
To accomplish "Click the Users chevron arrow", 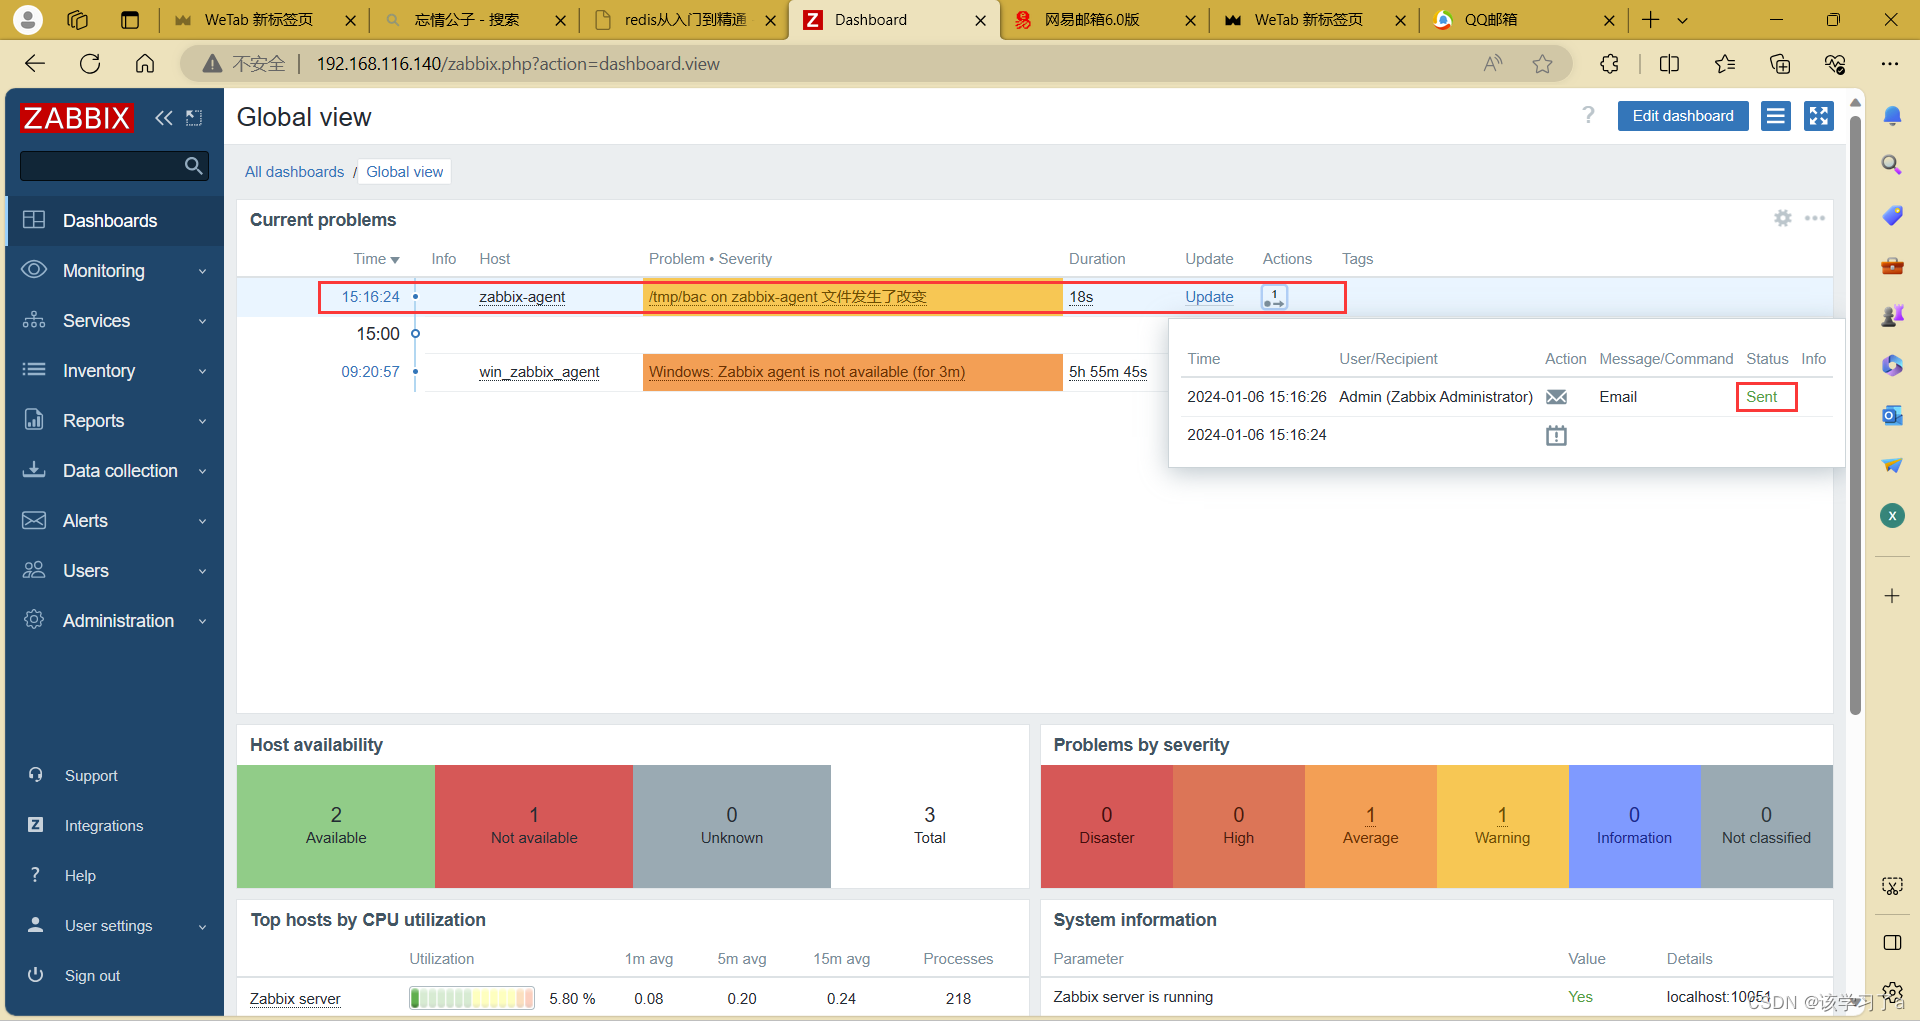I will click(x=202, y=571).
